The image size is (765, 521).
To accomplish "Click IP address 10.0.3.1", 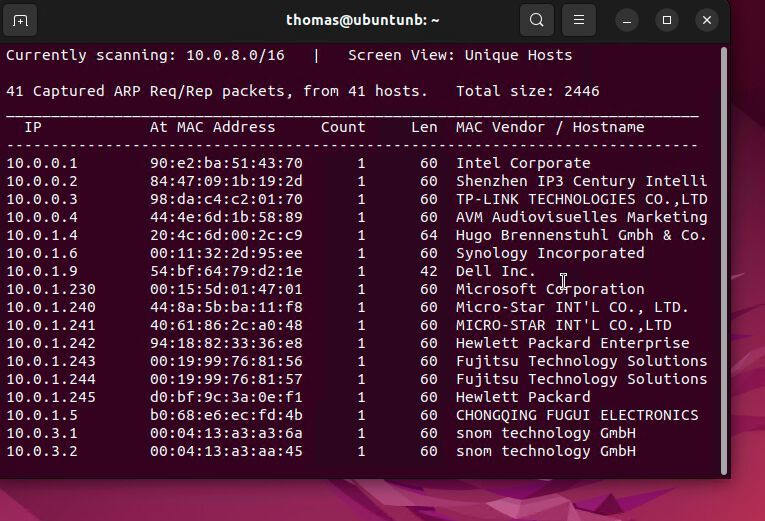I will click(41, 434).
